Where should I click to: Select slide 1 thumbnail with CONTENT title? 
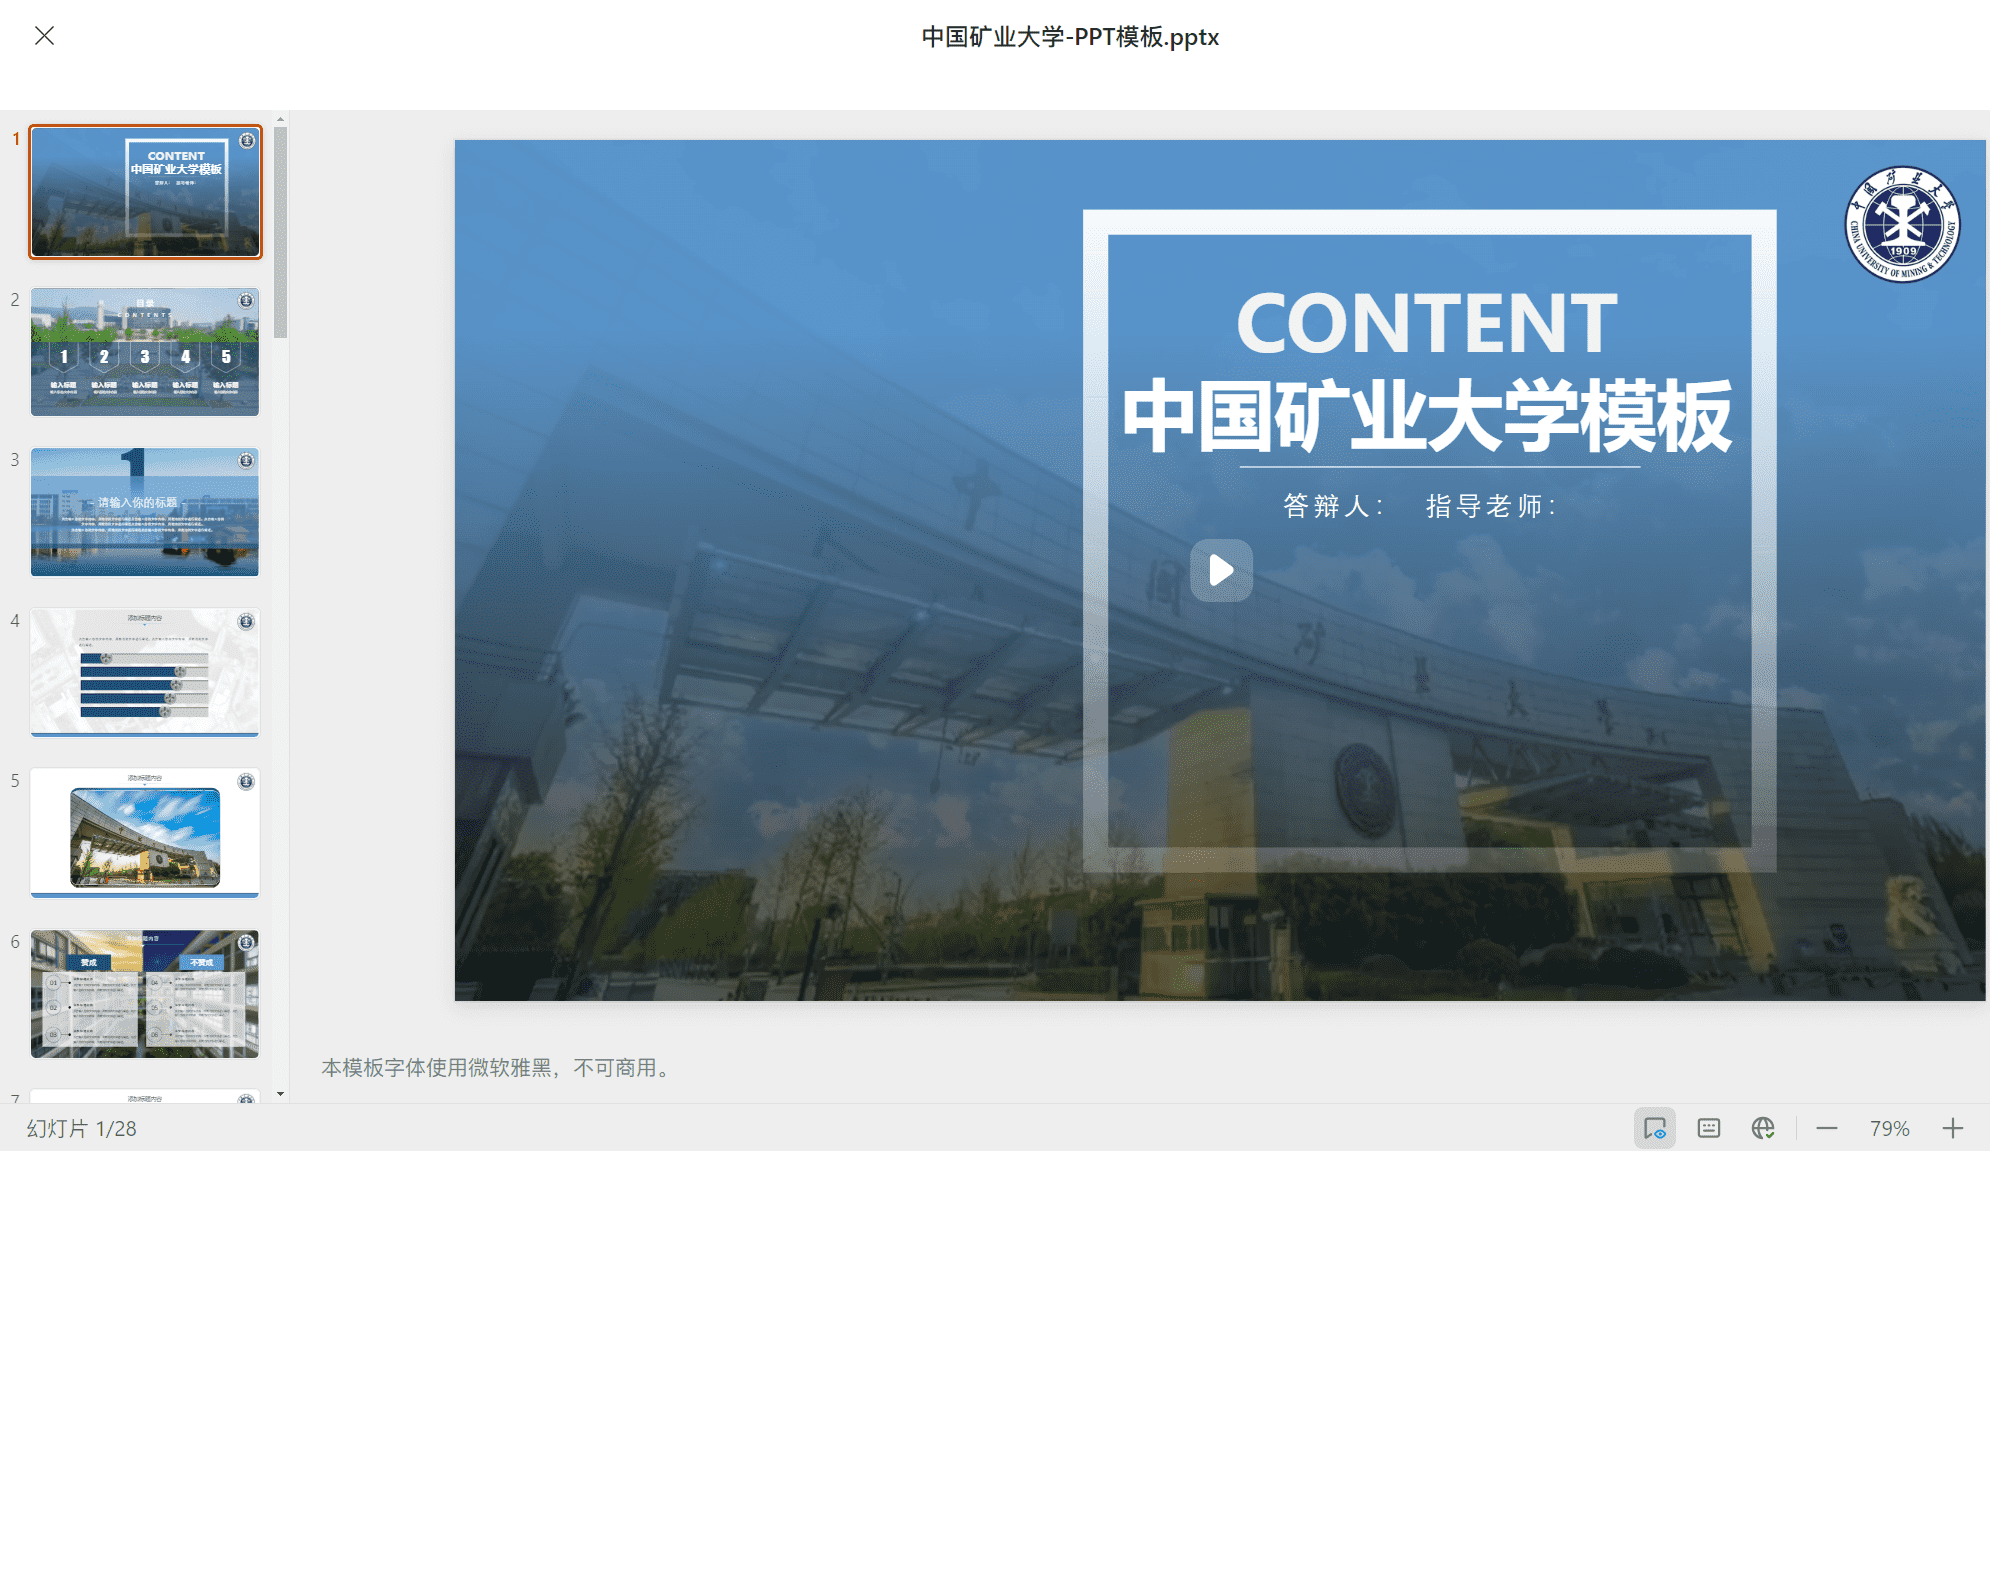click(x=145, y=192)
